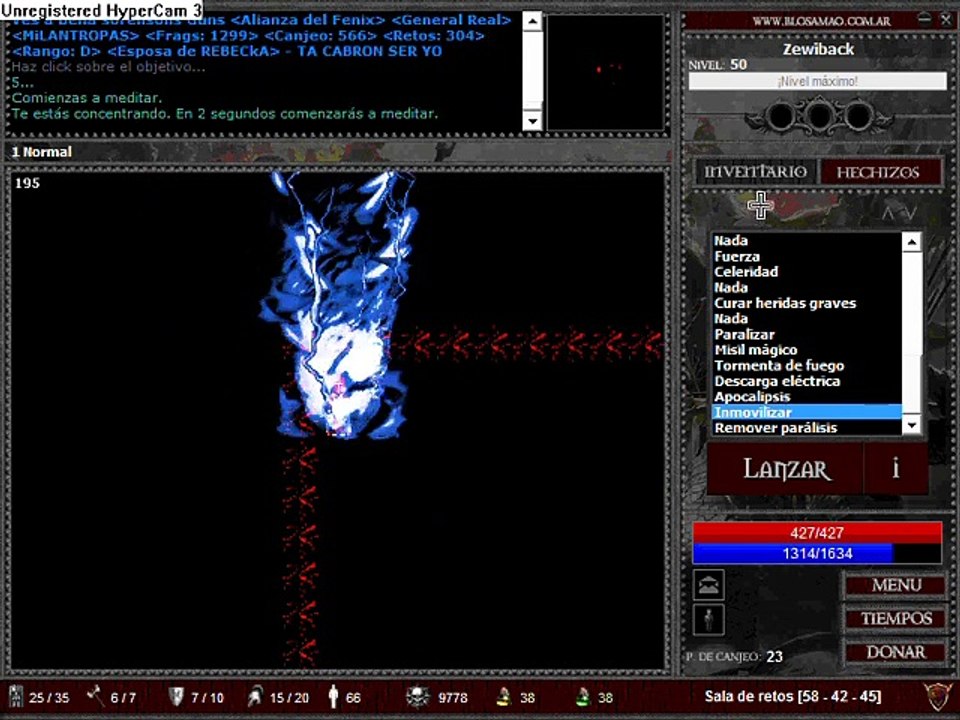This screenshot has height=720, width=960.
Task: Click the tower icon showing 25 / 35
Action: [16, 697]
